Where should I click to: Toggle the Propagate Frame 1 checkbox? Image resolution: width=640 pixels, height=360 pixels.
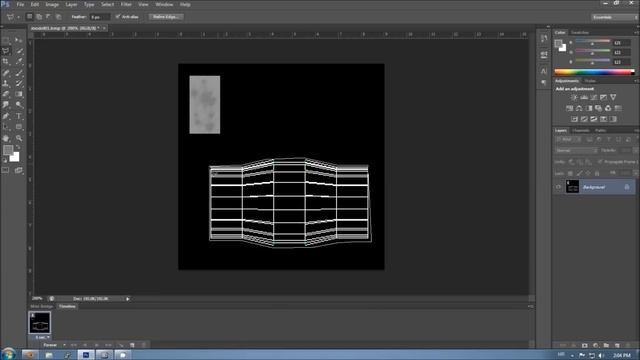coord(600,162)
